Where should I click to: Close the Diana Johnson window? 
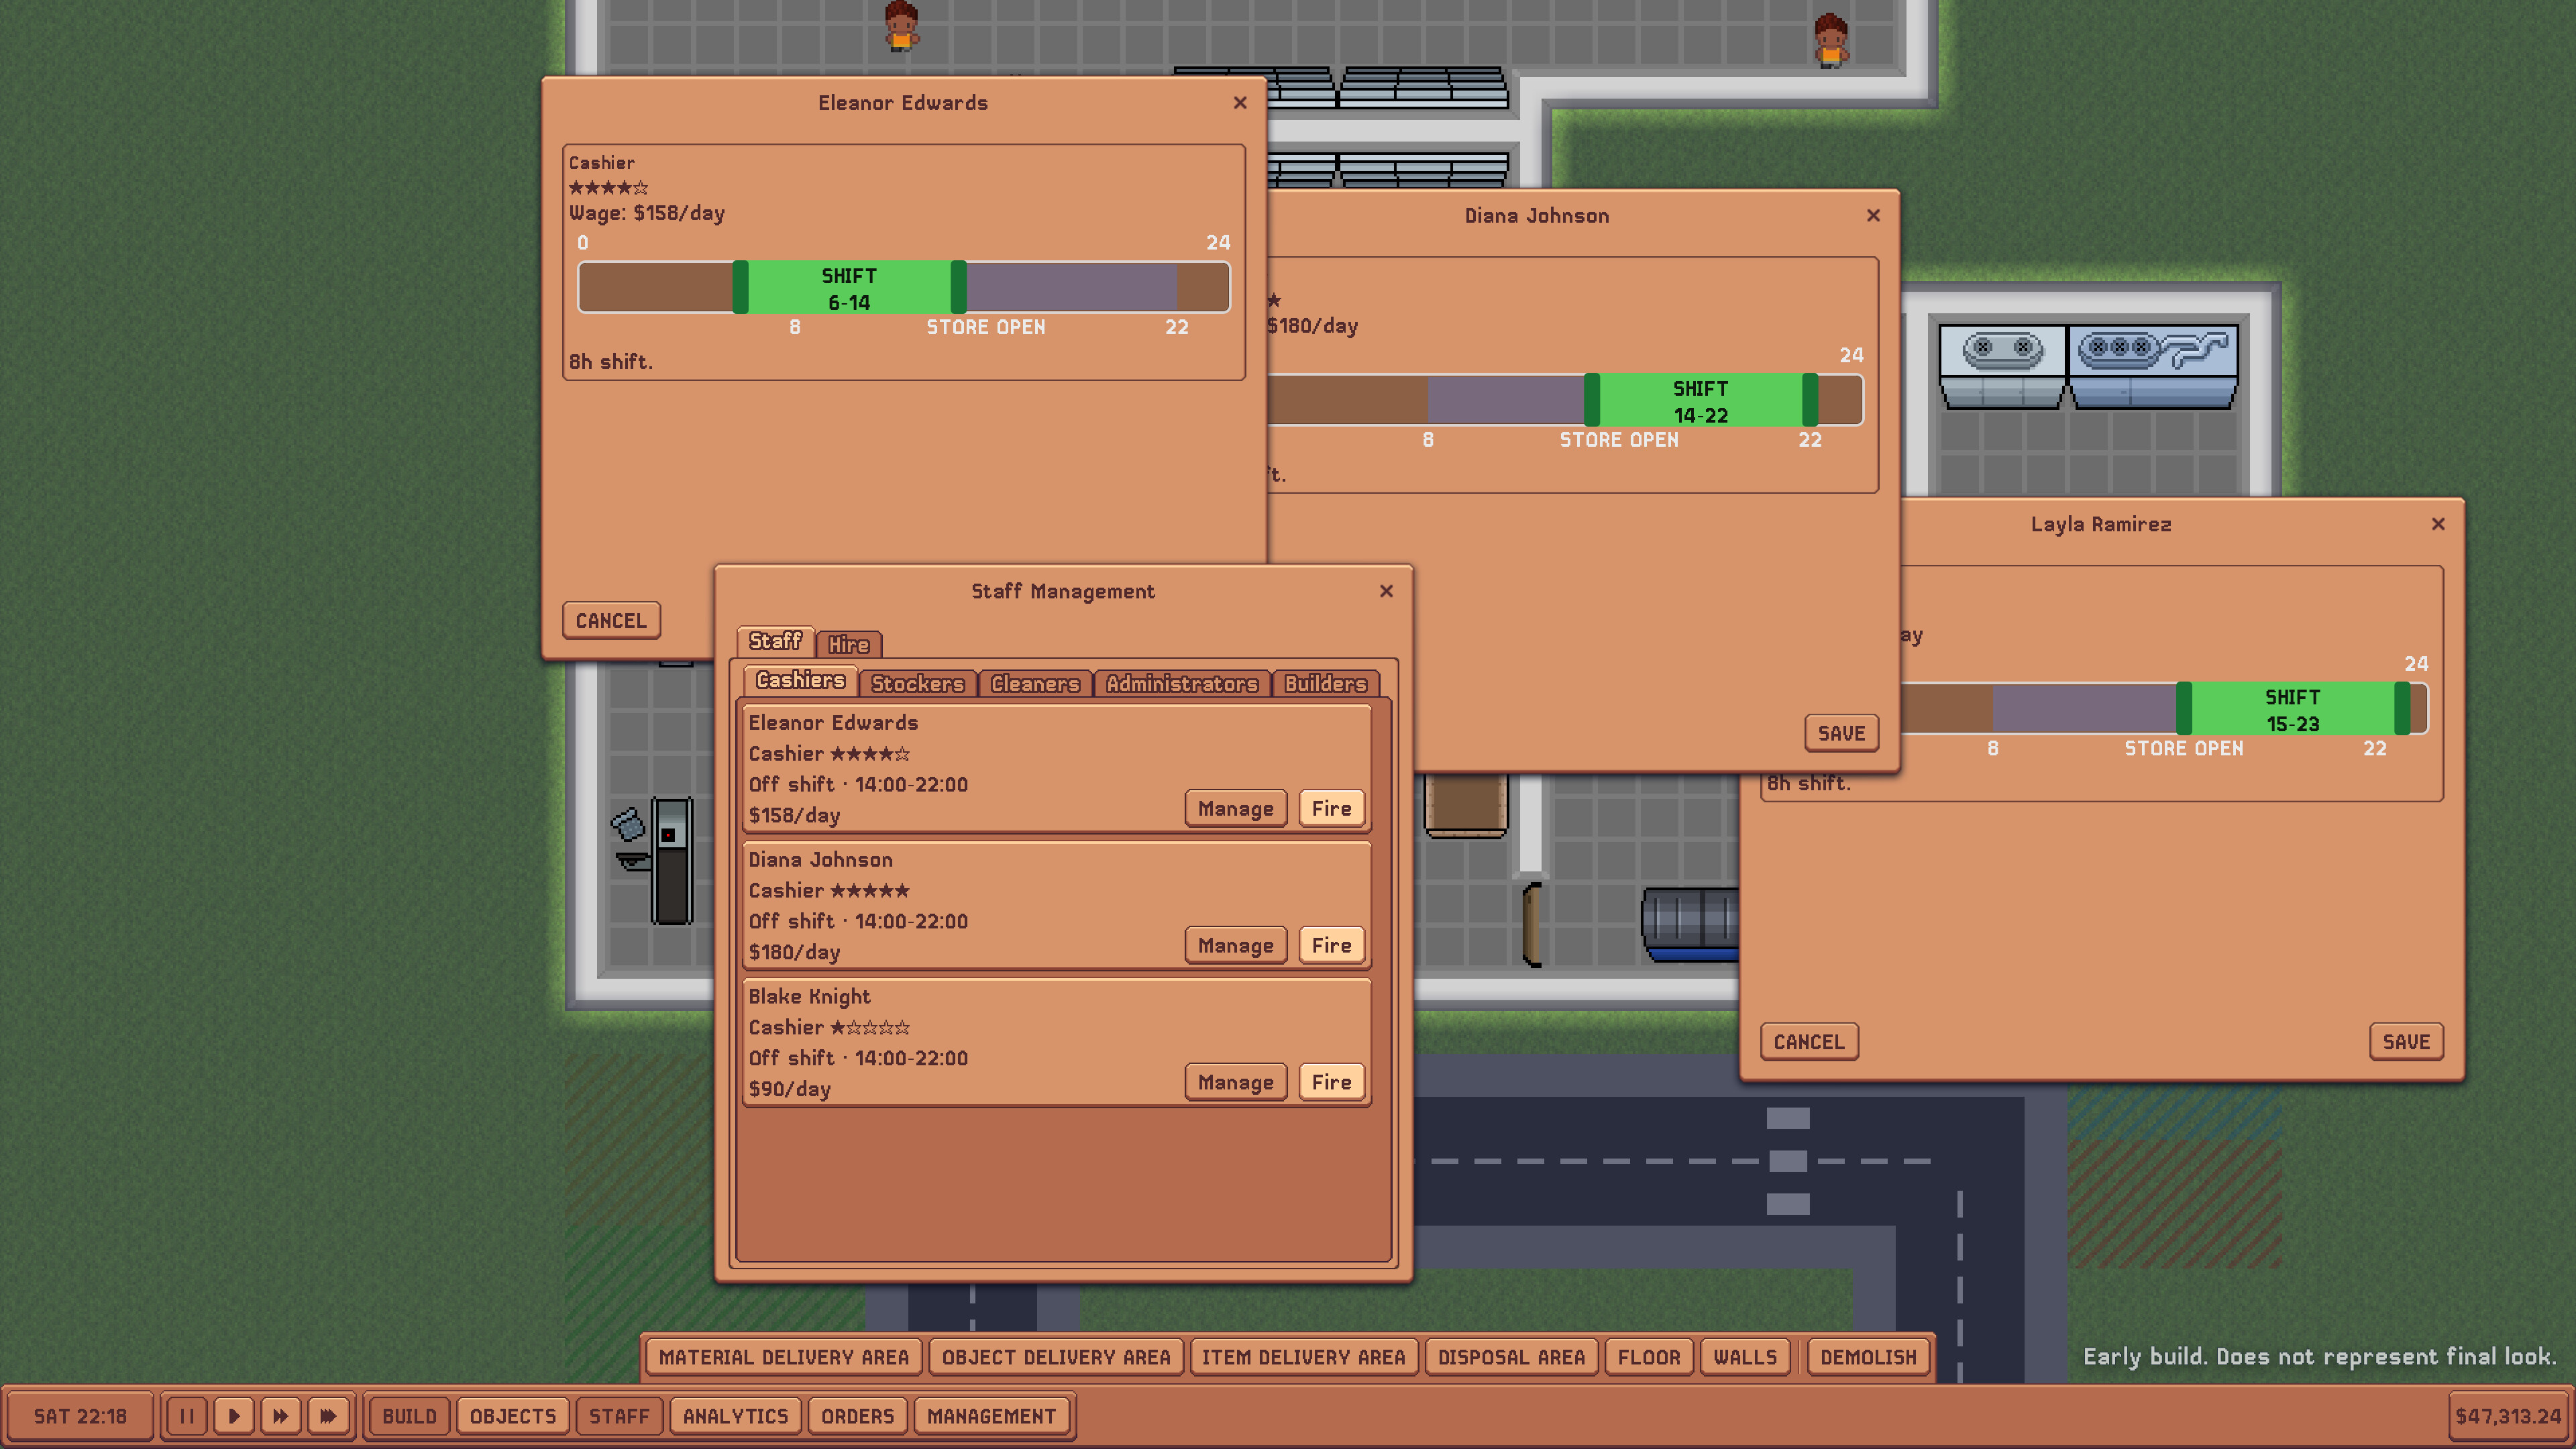(1873, 215)
